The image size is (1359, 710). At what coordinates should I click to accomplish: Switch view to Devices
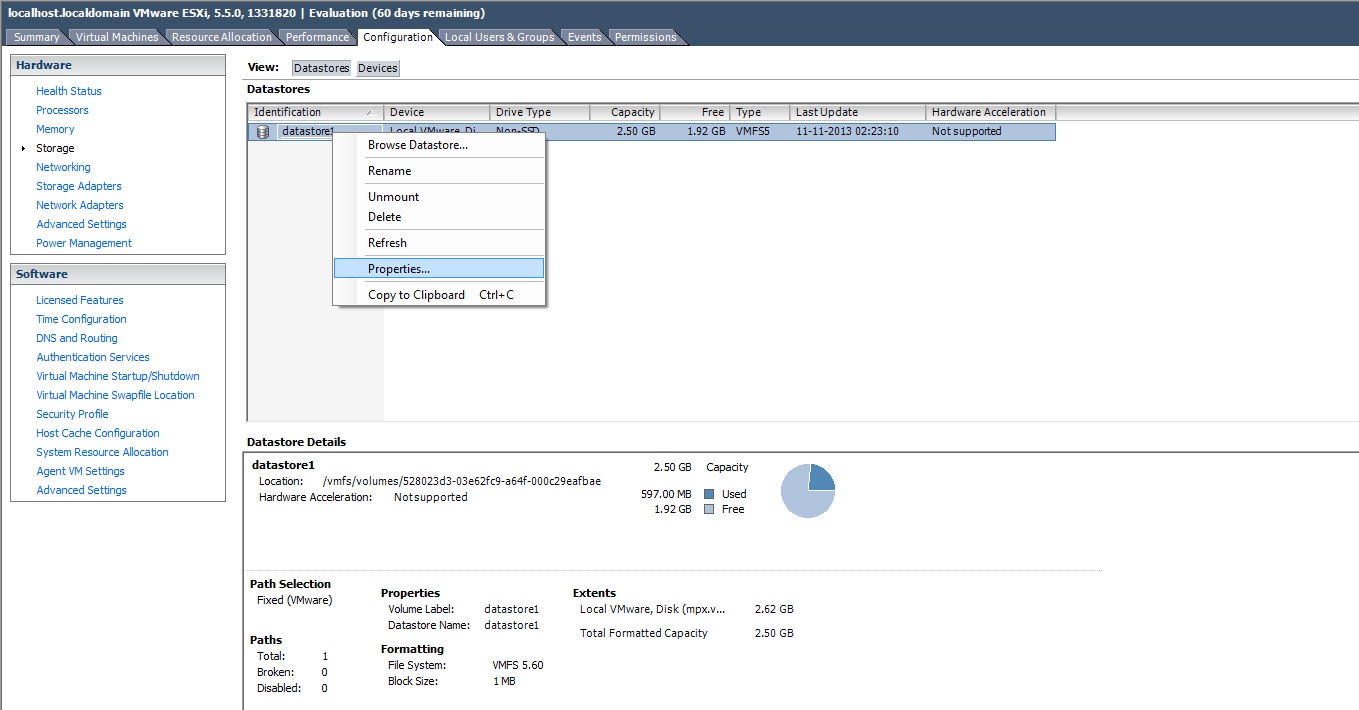378,68
